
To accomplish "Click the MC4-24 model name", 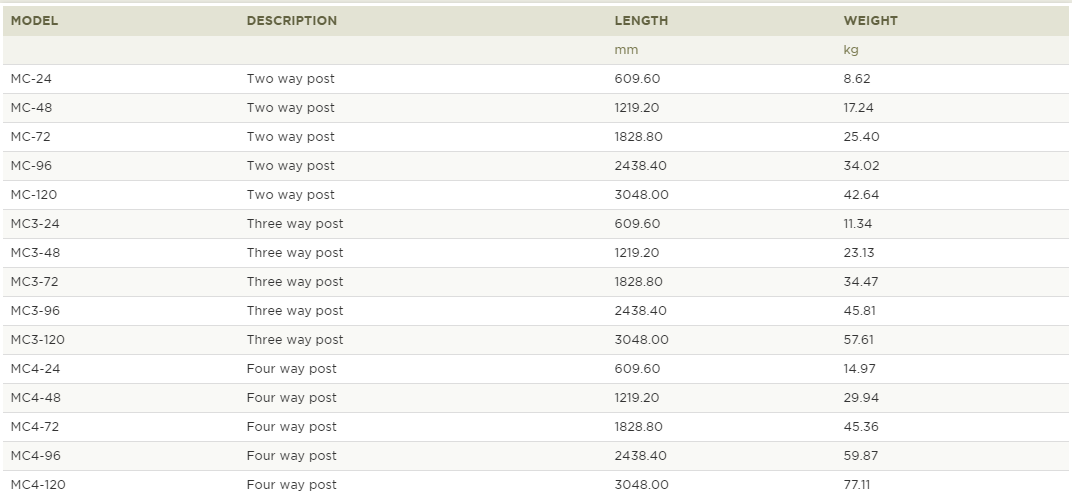I will coord(36,369).
